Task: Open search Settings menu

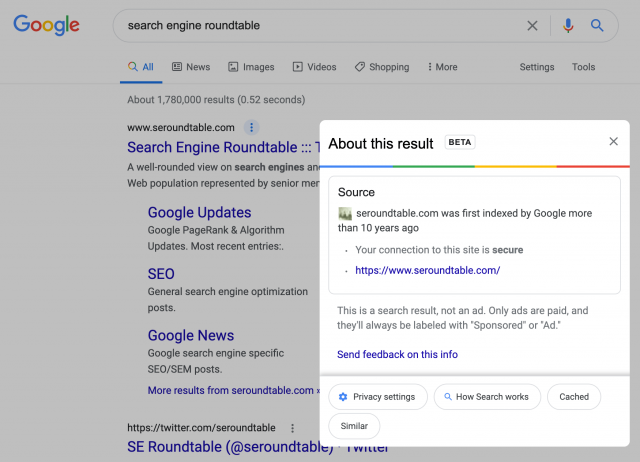Action: coord(537,67)
